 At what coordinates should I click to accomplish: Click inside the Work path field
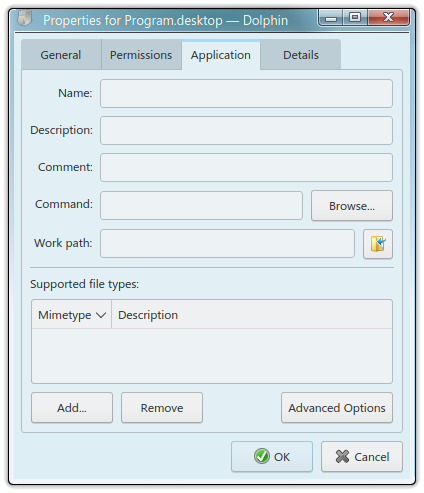[x=227, y=243]
